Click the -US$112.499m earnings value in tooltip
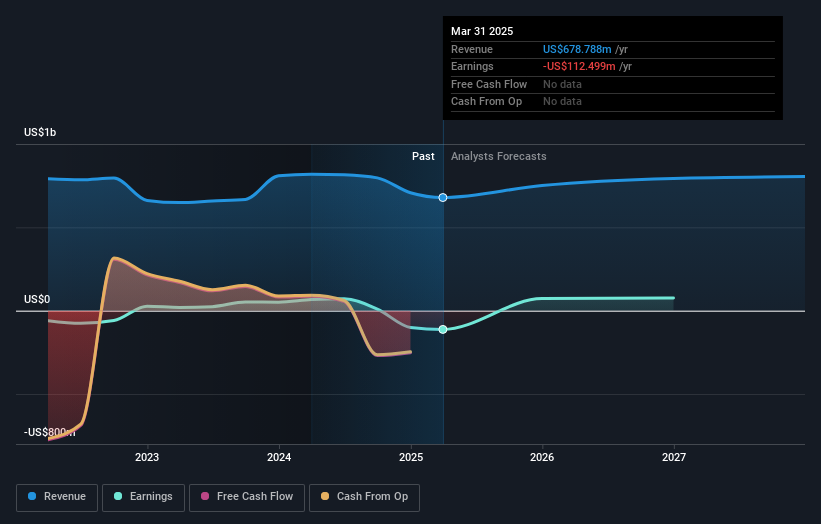Image resolution: width=821 pixels, height=524 pixels. 579,66
